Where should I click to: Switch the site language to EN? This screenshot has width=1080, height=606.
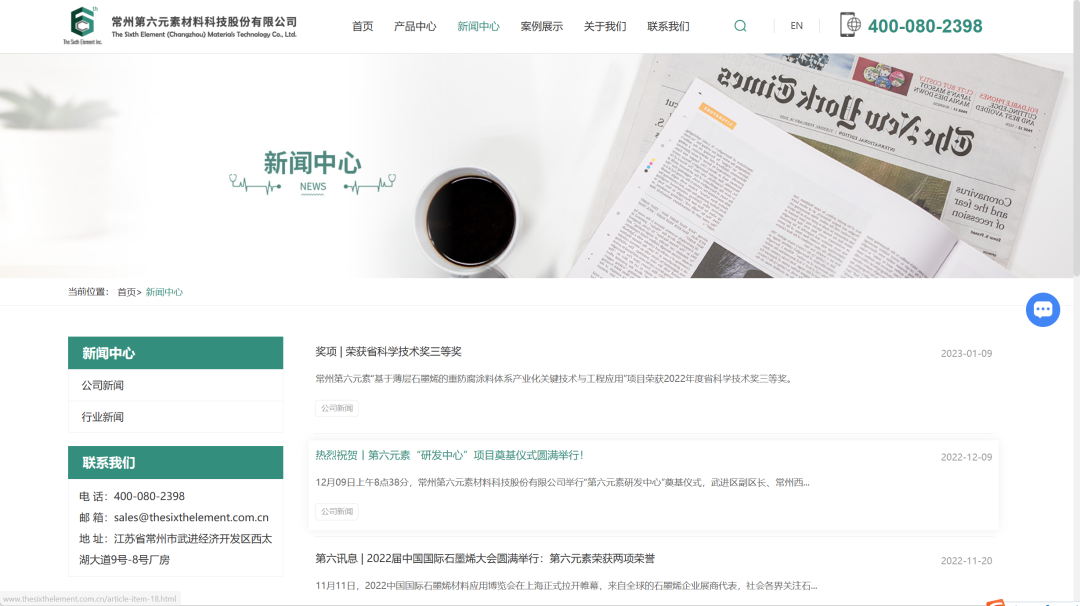[796, 25]
